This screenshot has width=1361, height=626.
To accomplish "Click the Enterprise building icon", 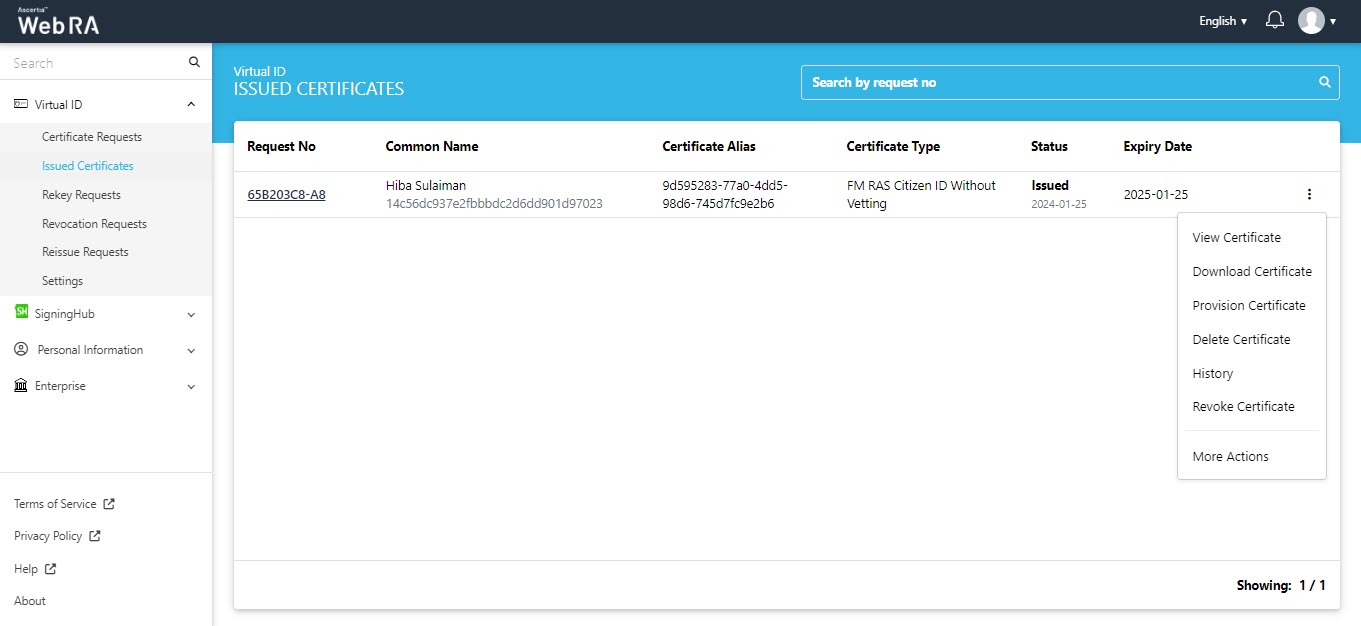I will coord(21,386).
